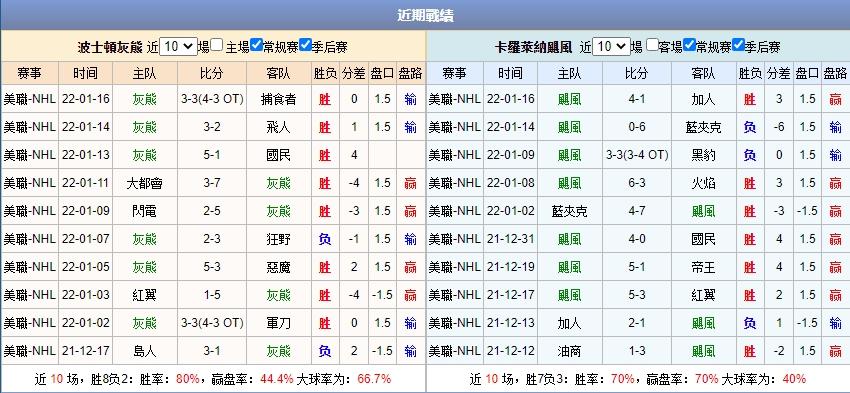Screen dimensions: 850x393
Task: Click the left table 盘路 column header
Action: click(410, 73)
